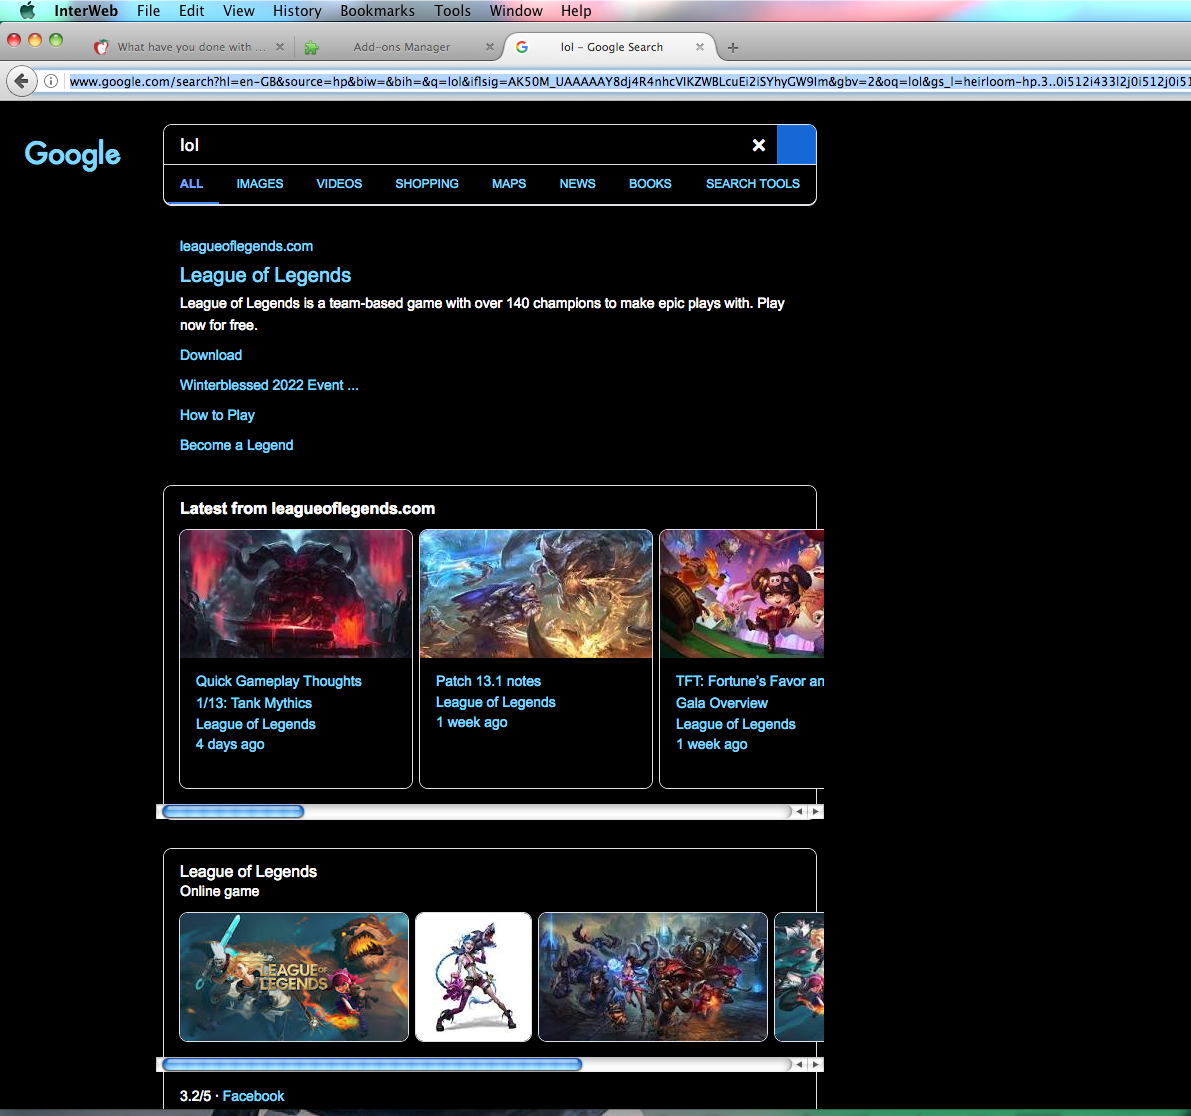Open SEARCH TOOLS options
The image size is (1191, 1116).
pos(753,184)
